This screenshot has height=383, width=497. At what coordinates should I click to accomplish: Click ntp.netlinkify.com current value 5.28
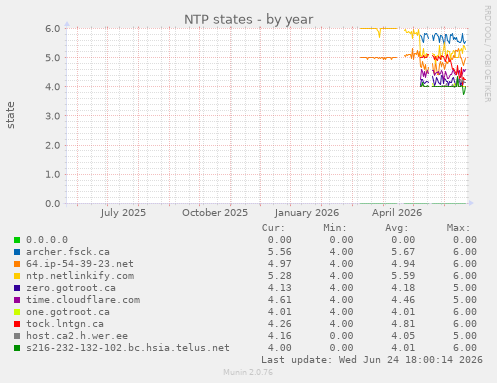tap(280, 276)
